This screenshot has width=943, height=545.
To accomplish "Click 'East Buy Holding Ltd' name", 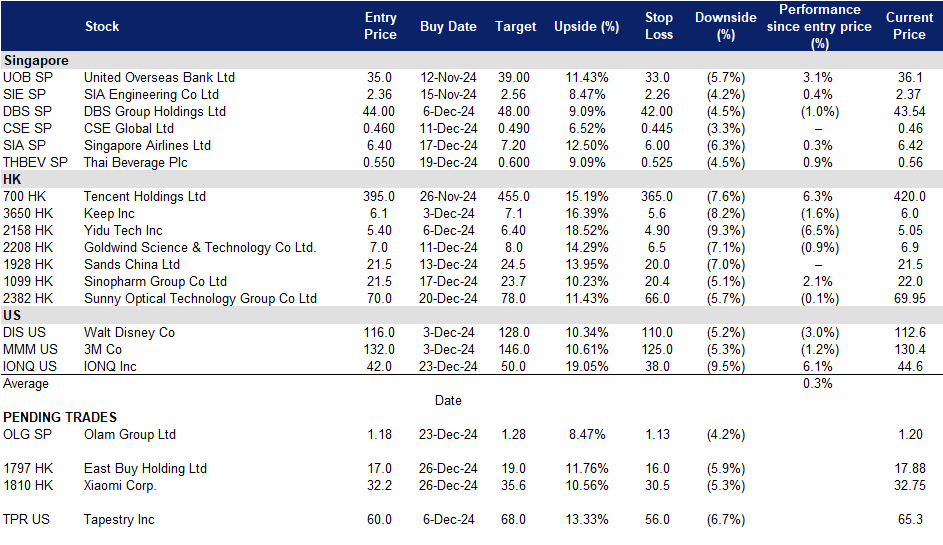I will (x=146, y=468).
